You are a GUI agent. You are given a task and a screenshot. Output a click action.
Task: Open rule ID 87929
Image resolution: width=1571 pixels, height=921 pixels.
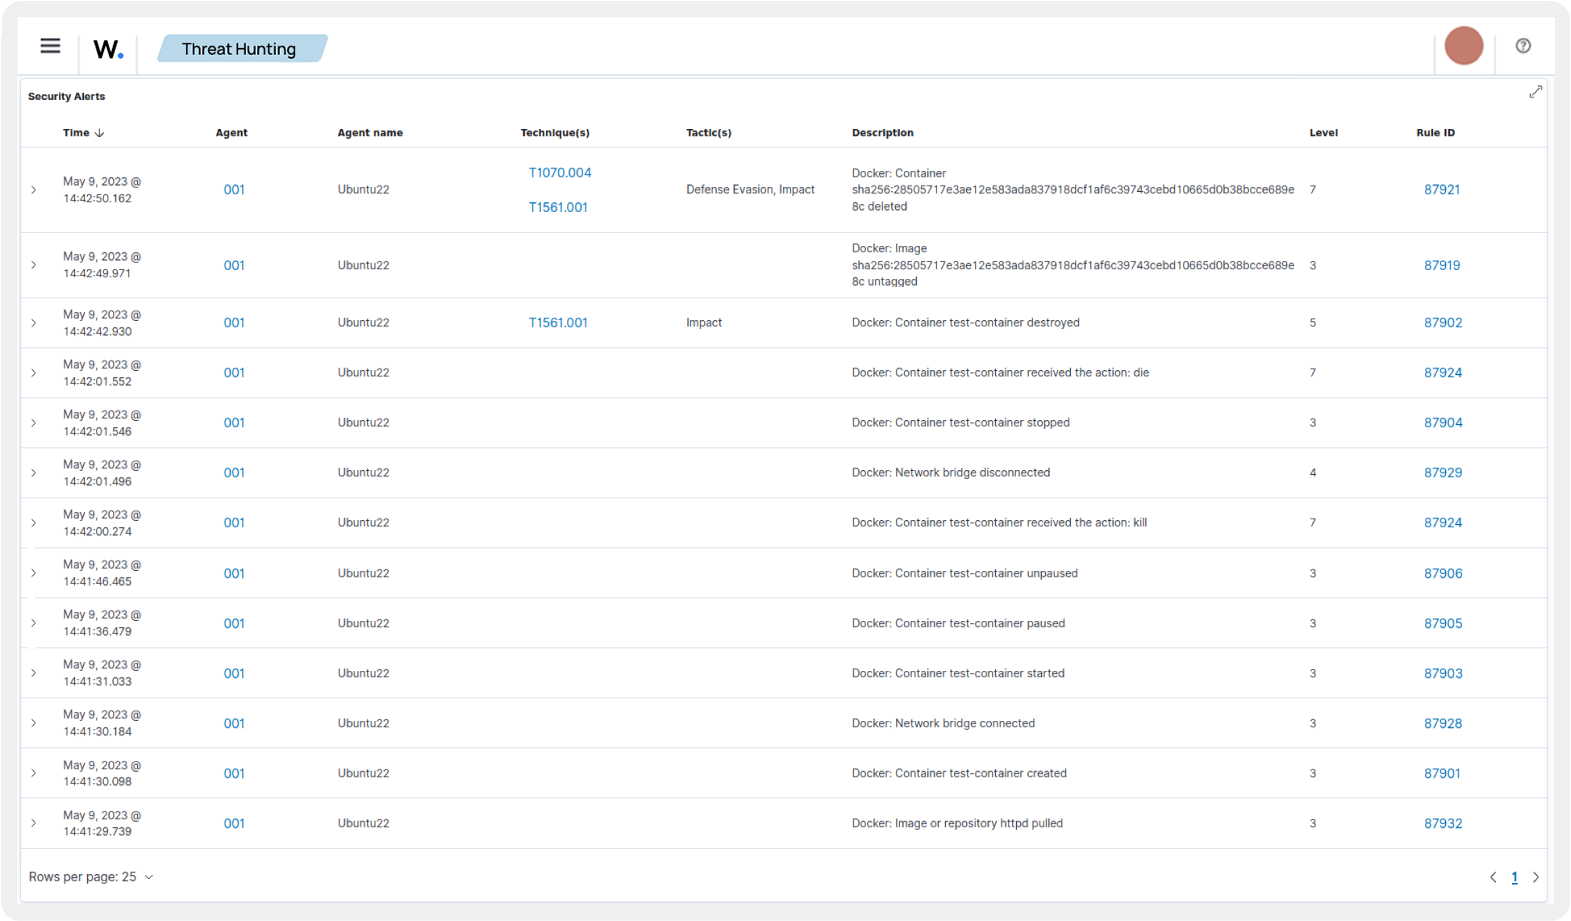[1443, 473]
